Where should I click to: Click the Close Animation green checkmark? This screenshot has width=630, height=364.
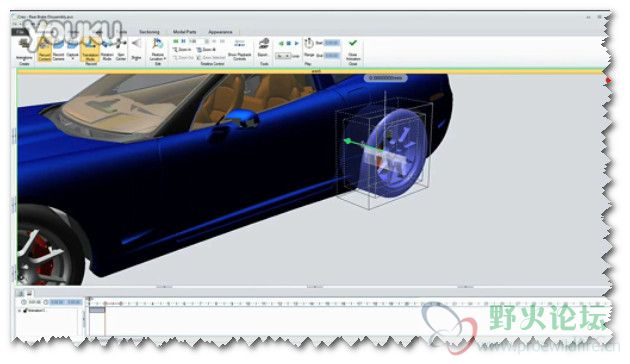[x=353, y=43]
